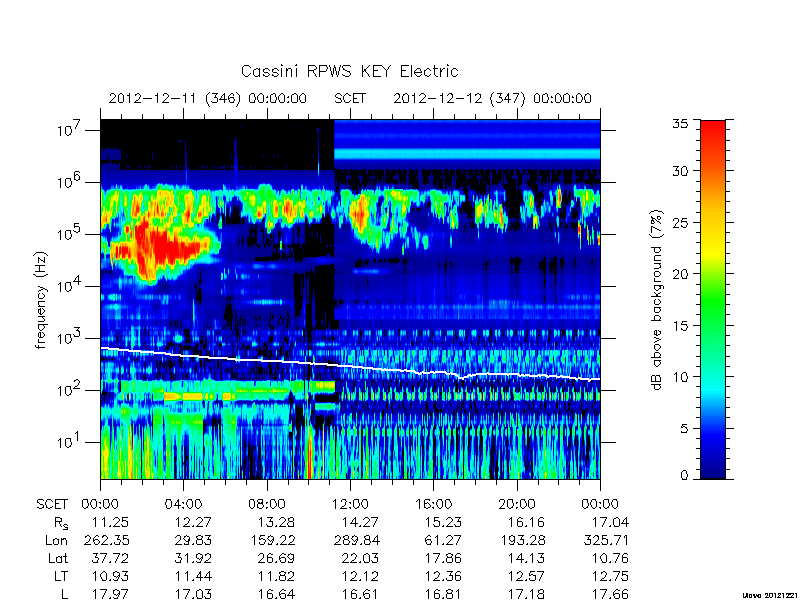Click the 10^1 frequency tick label
This screenshot has width=800, height=600.
[x=70, y=442]
